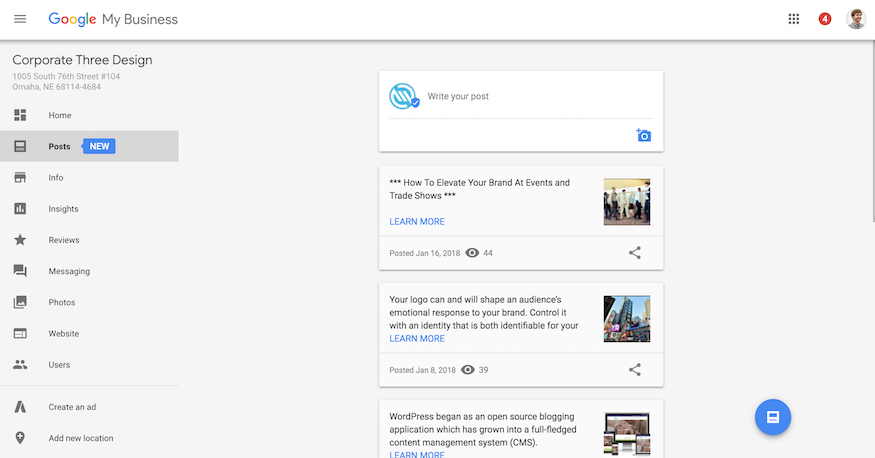Click the address line 1005 South 76th Street
875x458 pixels.
coord(66,76)
